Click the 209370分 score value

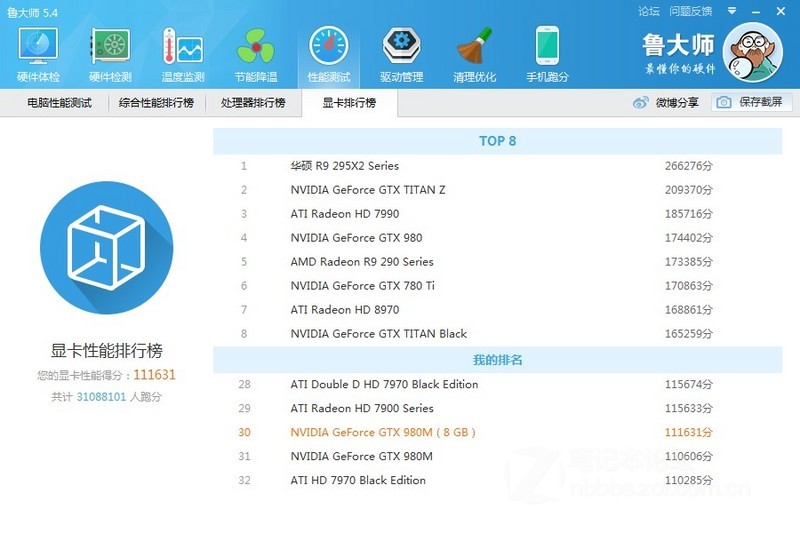pos(688,190)
